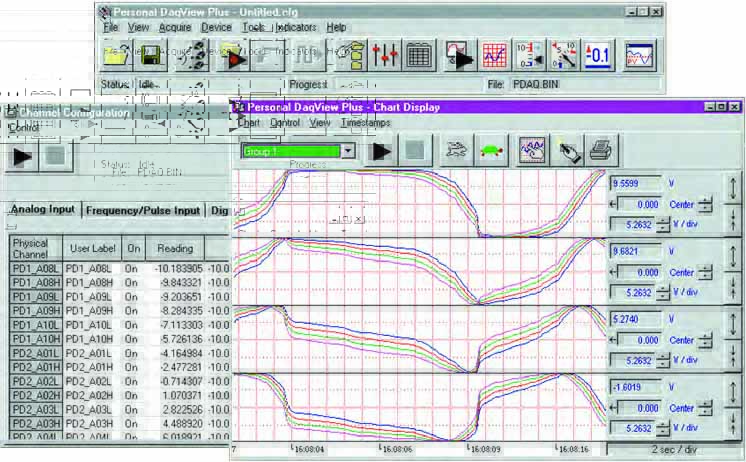Click the reading value 1.070371

(175, 395)
